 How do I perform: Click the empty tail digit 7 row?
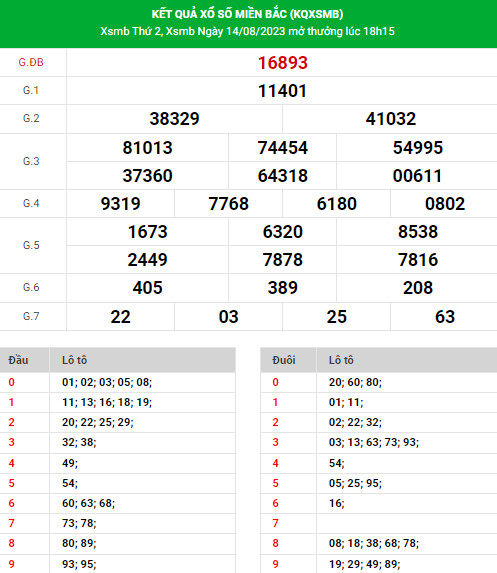pyautogui.click(x=379, y=523)
